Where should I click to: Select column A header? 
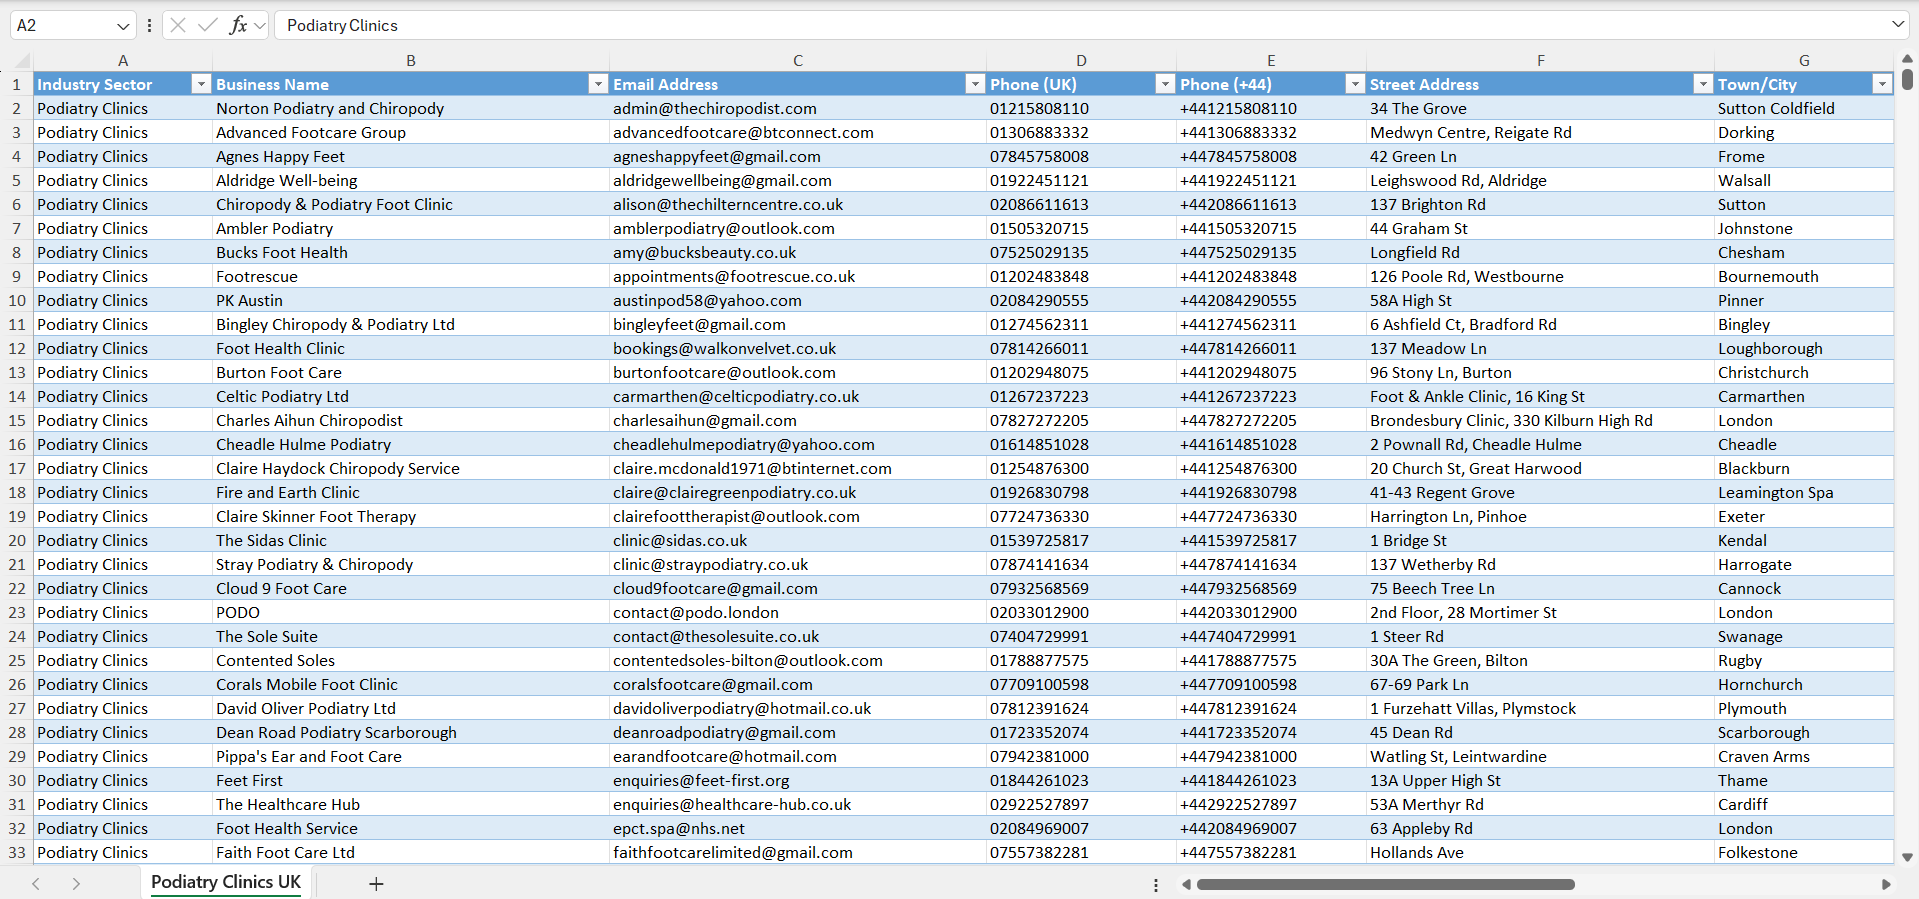123,60
